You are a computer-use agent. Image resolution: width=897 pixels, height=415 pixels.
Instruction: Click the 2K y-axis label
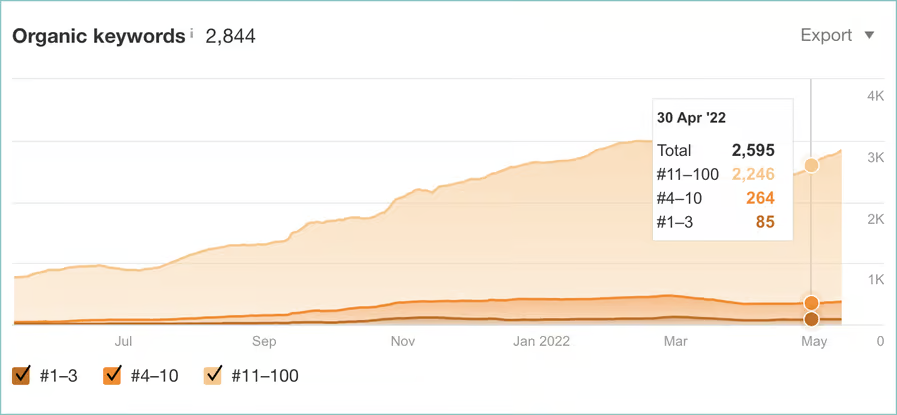[x=875, y=219]
